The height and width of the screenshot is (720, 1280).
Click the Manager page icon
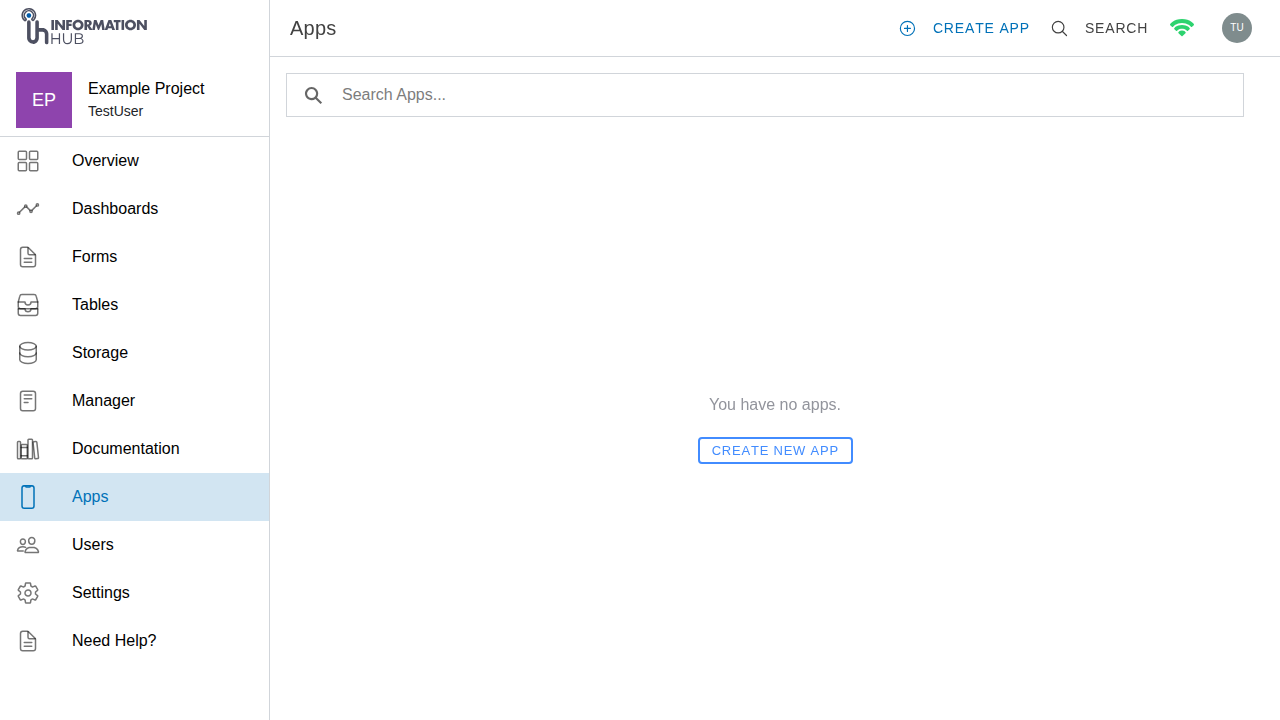[28, 401]
